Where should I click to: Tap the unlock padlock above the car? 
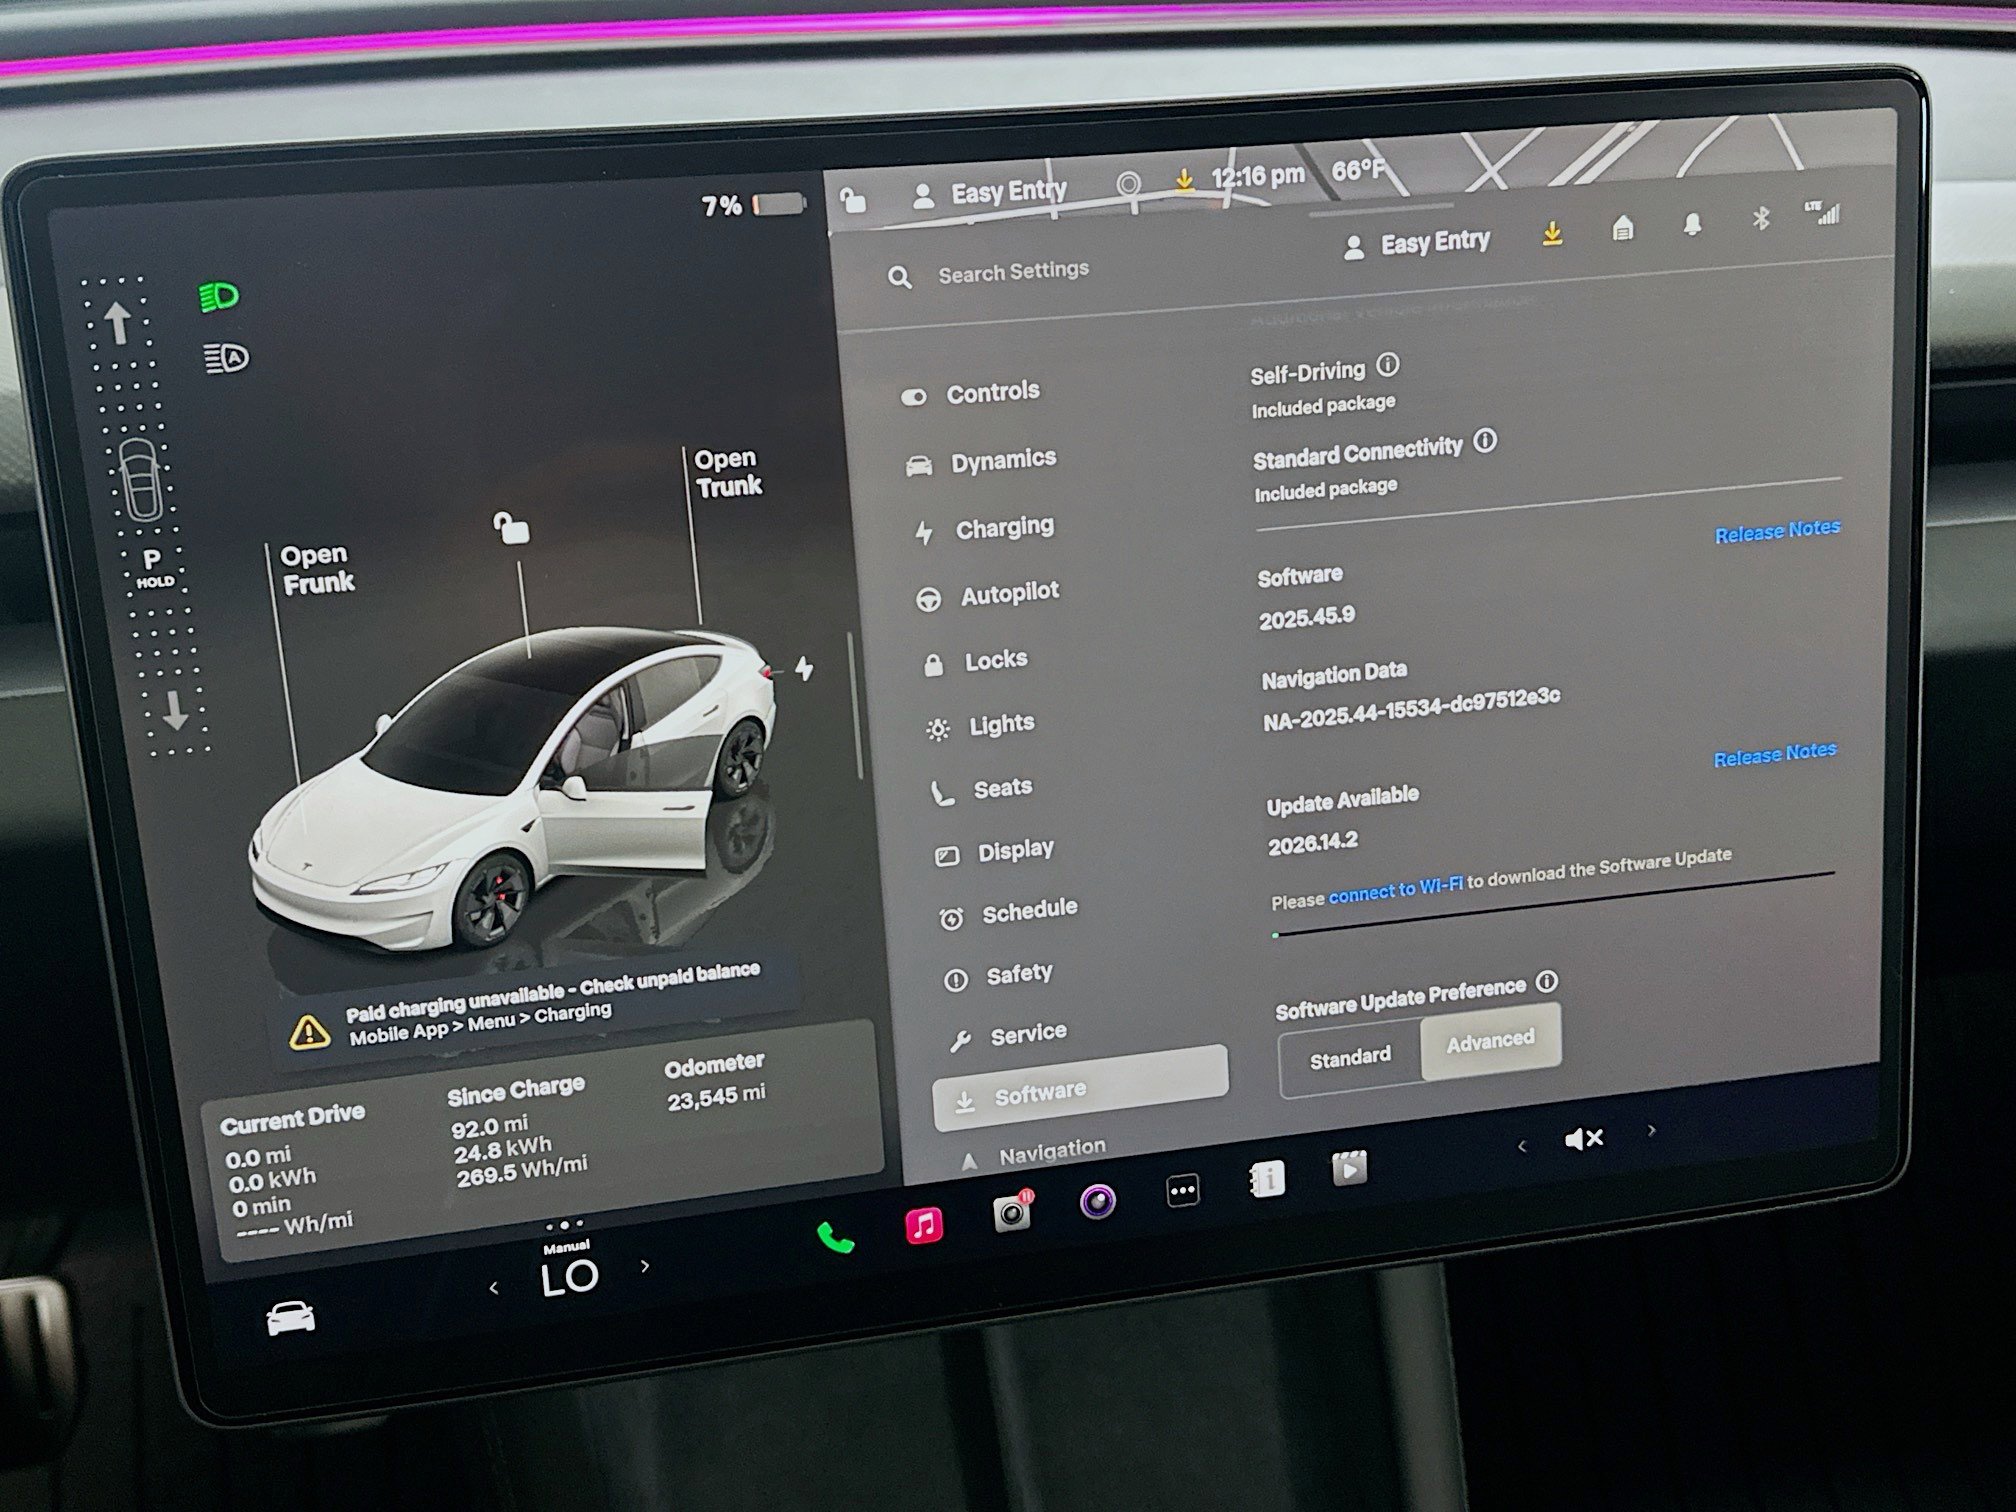point(511,527)
